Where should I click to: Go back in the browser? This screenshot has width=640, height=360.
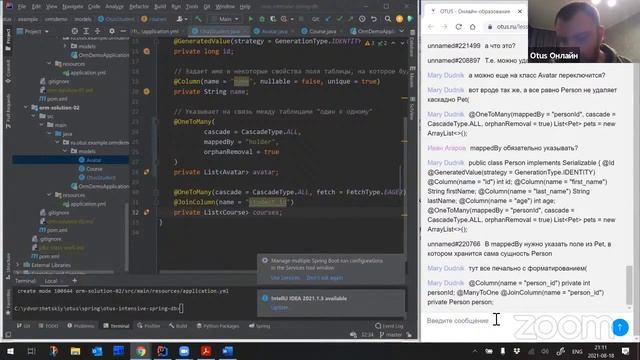[x=431, y=27]
